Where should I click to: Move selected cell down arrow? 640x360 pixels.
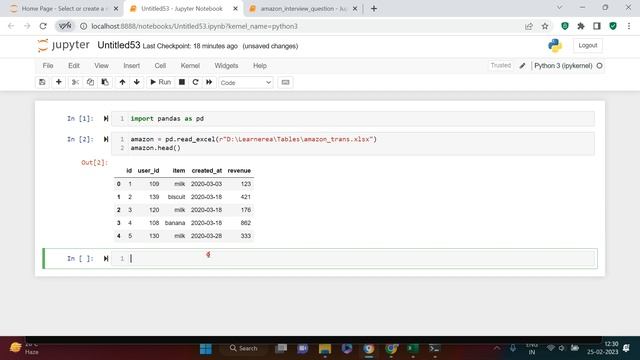(x=137, y=82)
